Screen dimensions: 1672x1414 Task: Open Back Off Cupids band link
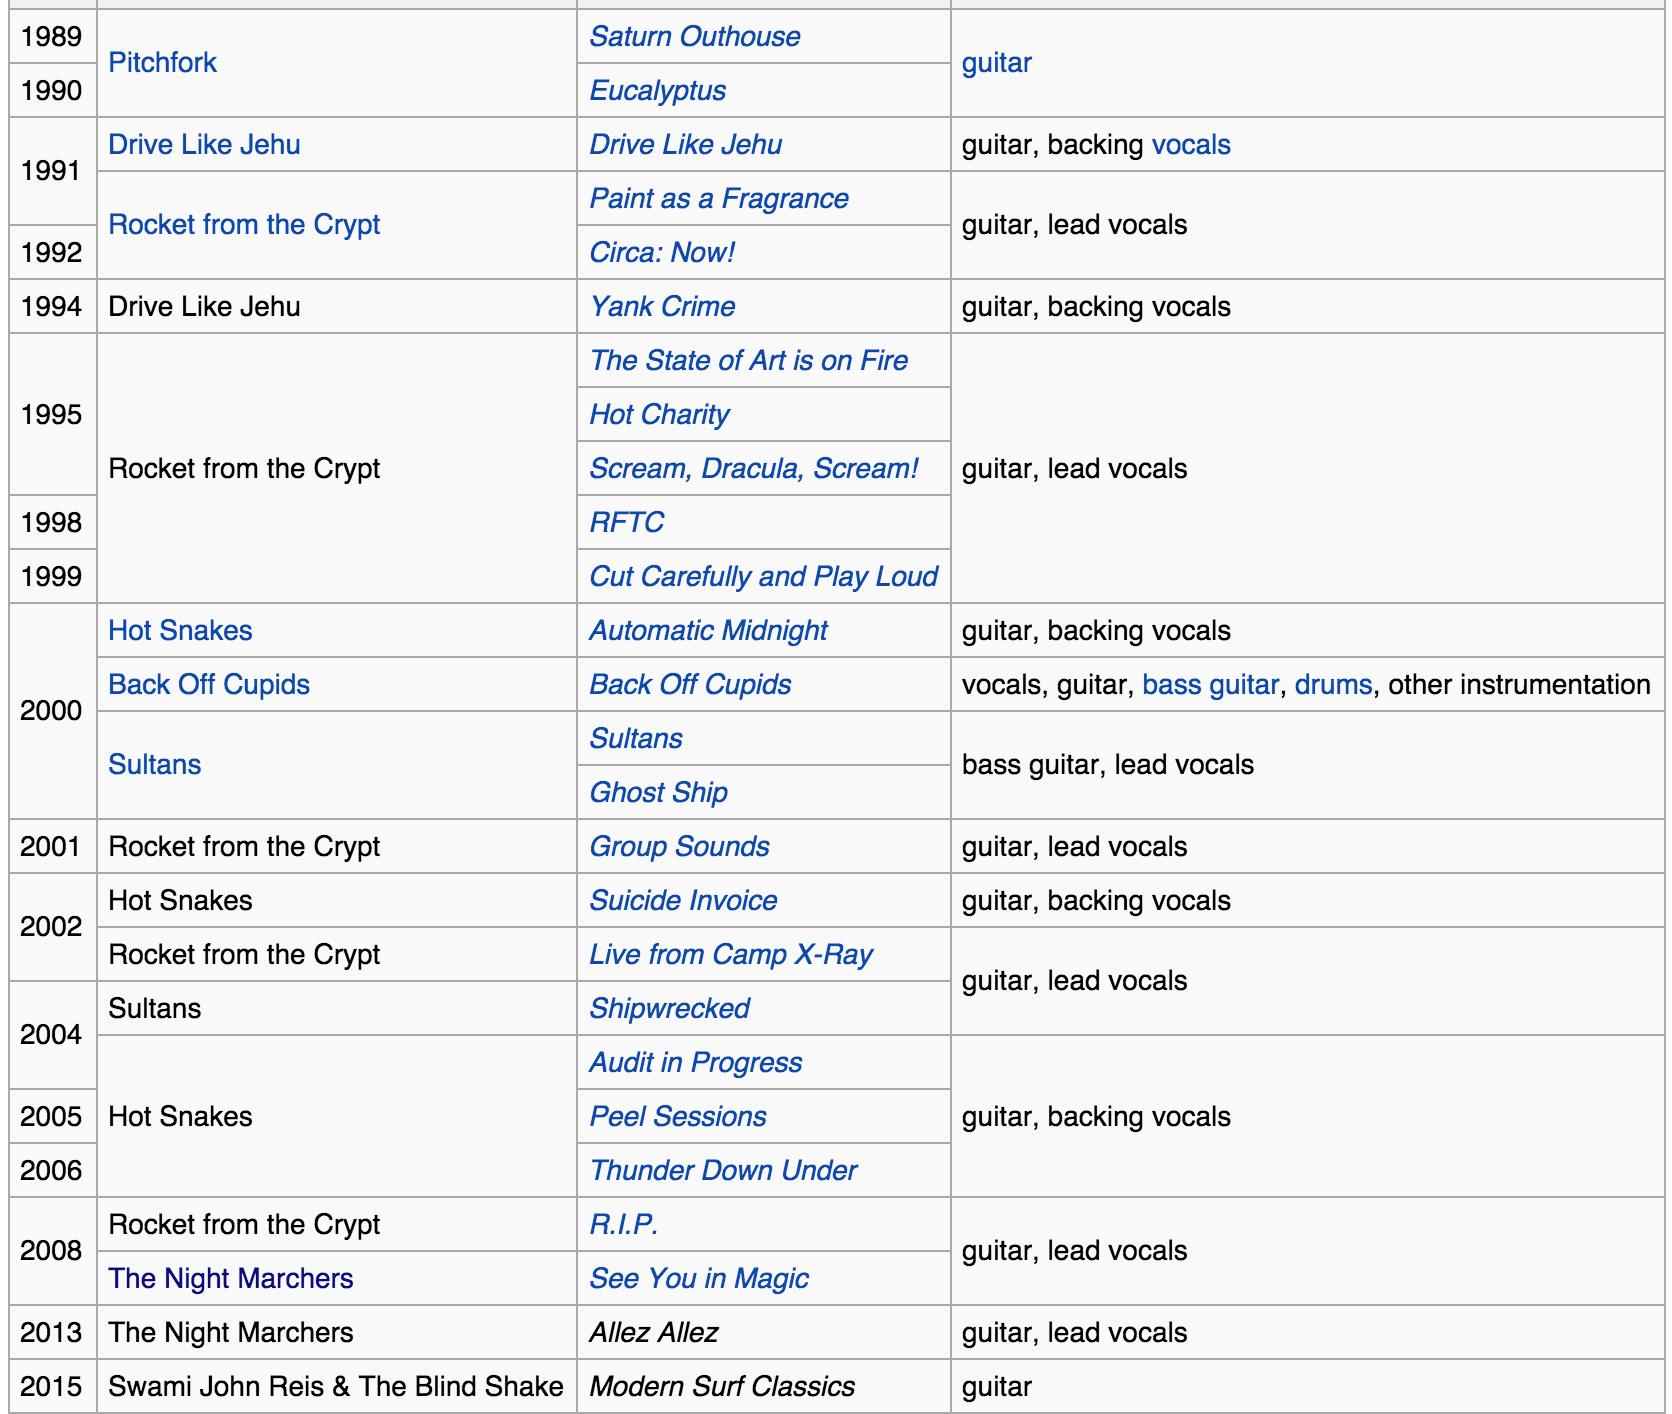[209, 685]
